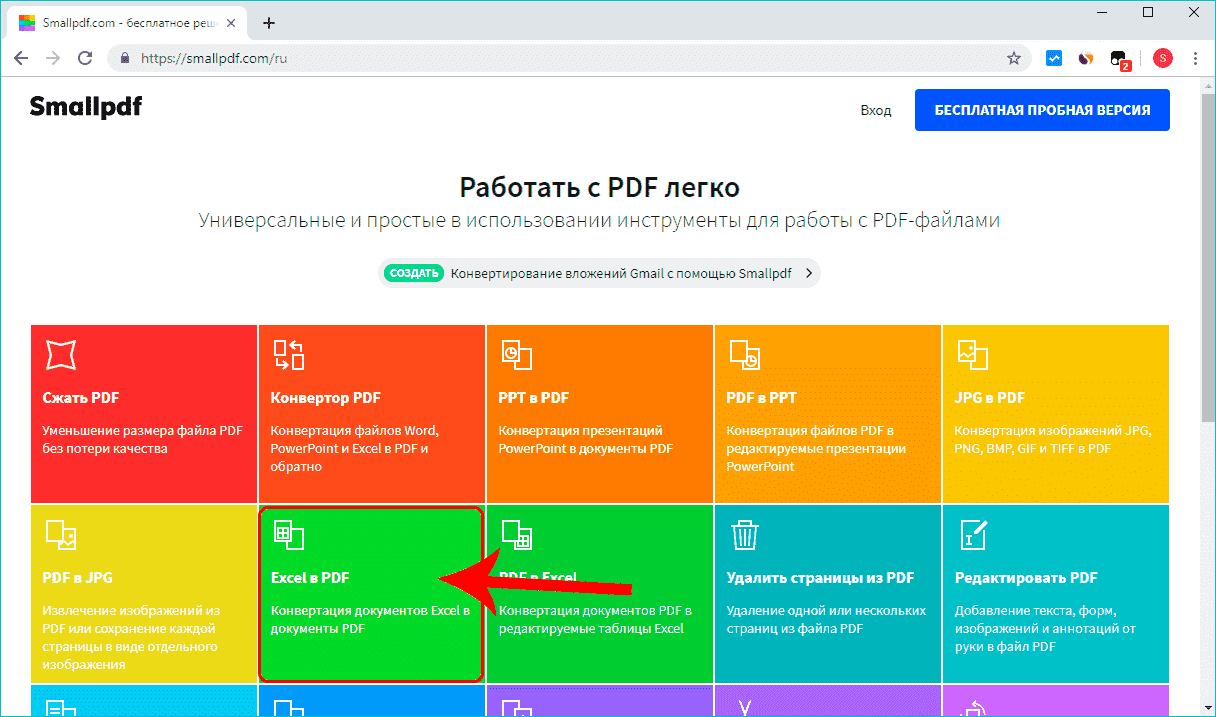Click the Конвертор PDF arrows icon
The height and width of the screenshot is (717, 1216).
[289, 353]
